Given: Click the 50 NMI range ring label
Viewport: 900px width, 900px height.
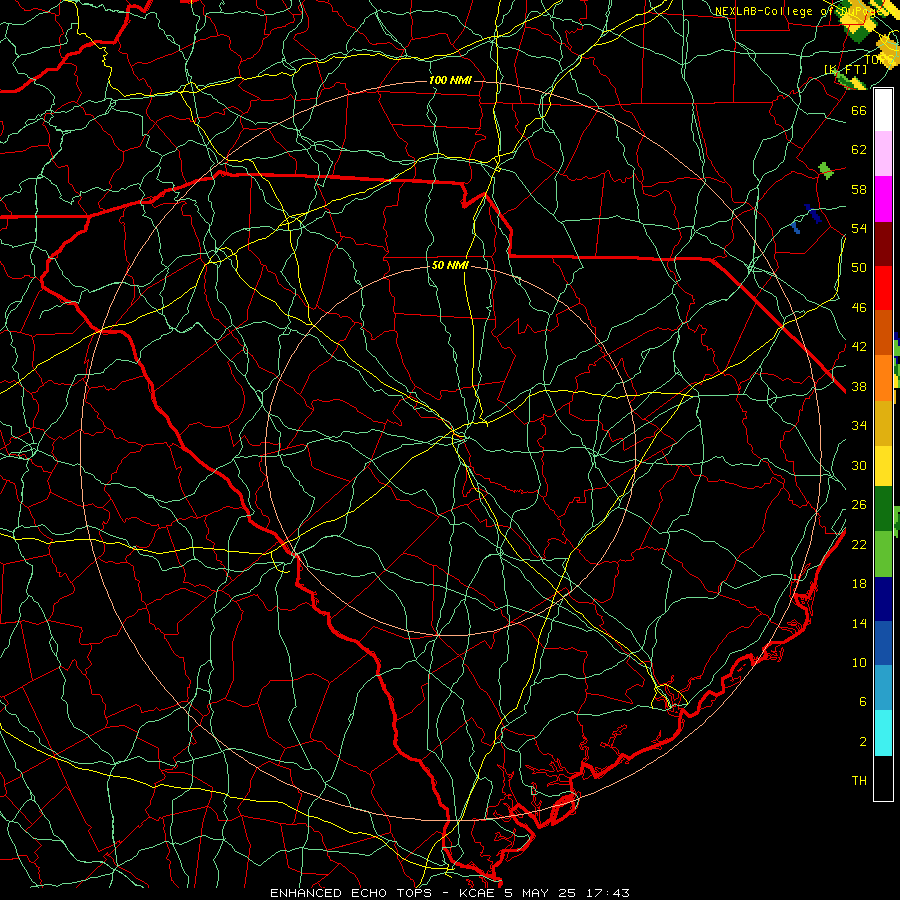Looking at the screenshot, I should [x=450, y=265].
